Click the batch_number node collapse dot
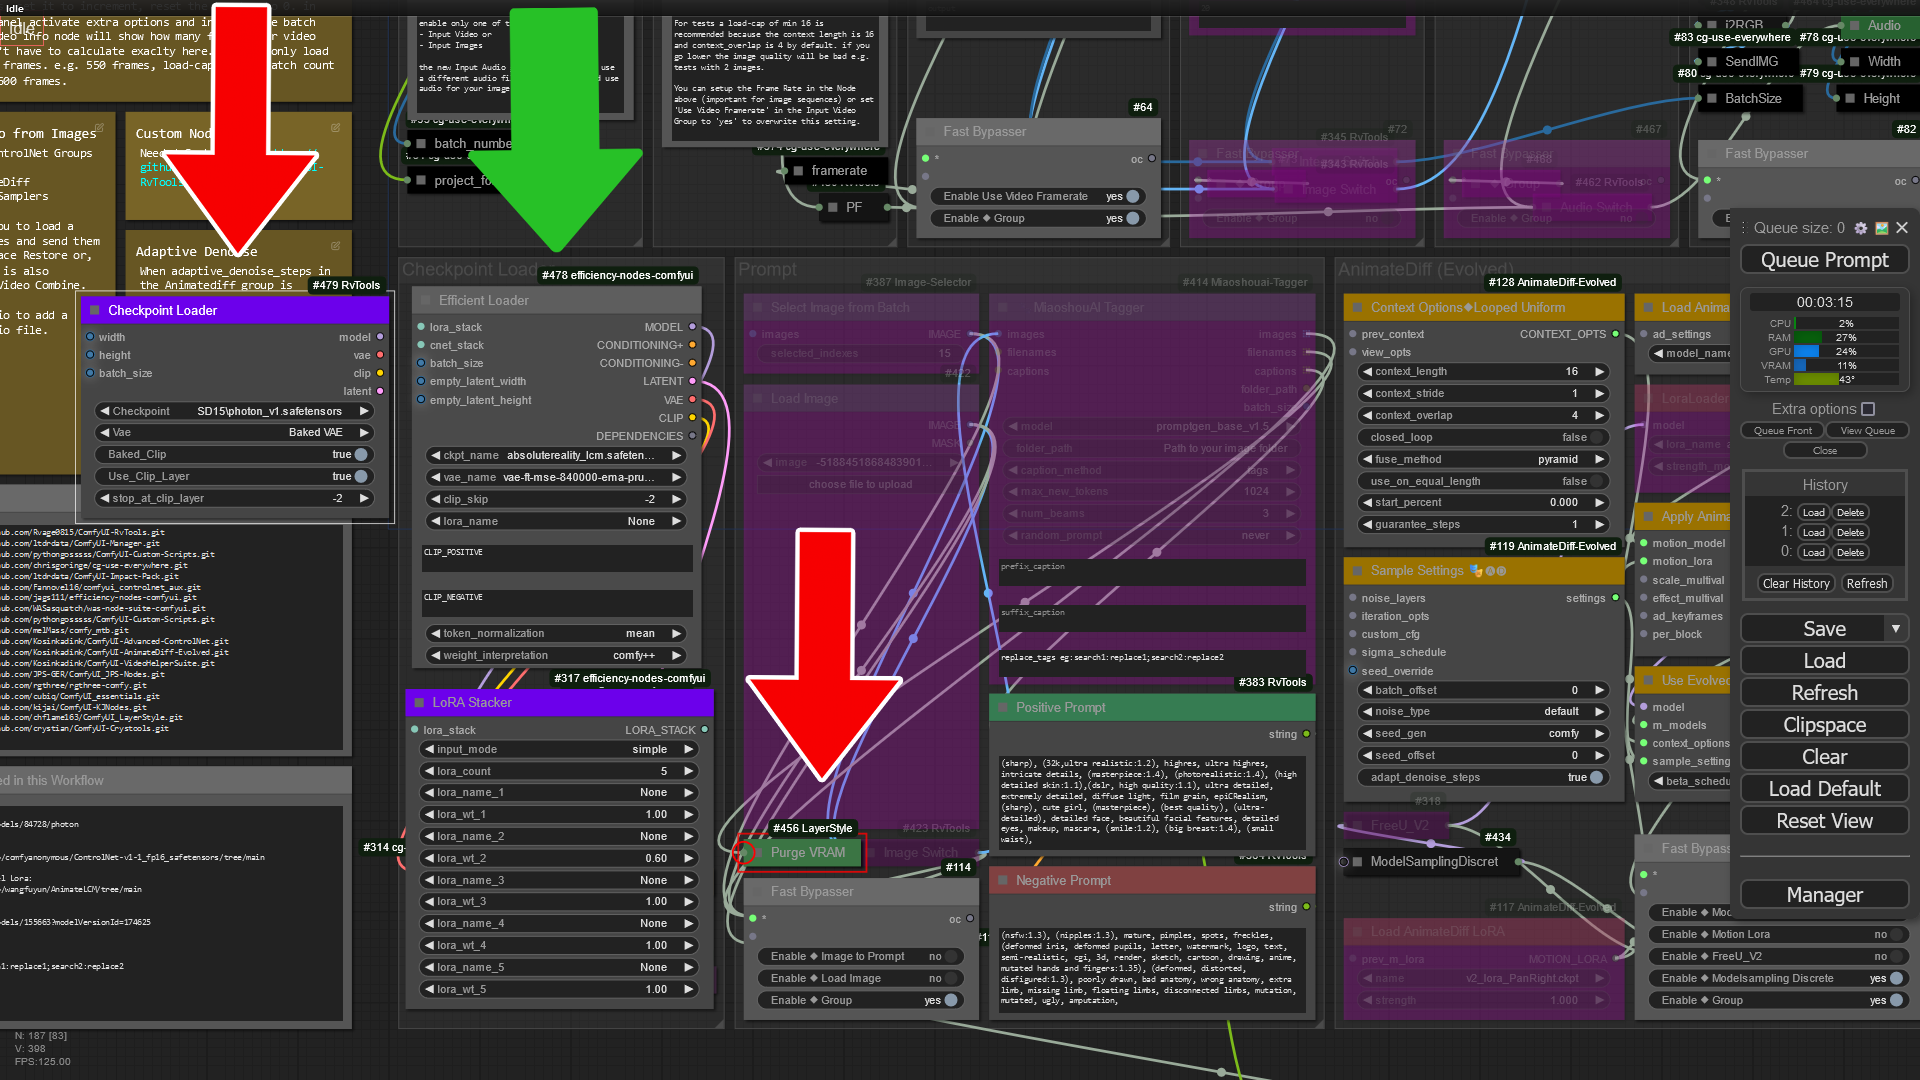The image size is (1920, 1080). (x=421, y=144)
